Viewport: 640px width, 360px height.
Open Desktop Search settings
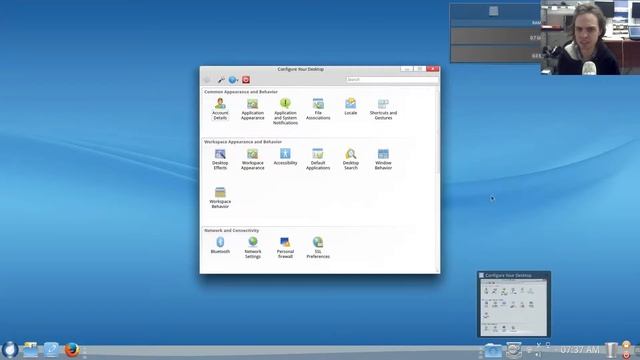pyautogui.click(x=351, y=159)
